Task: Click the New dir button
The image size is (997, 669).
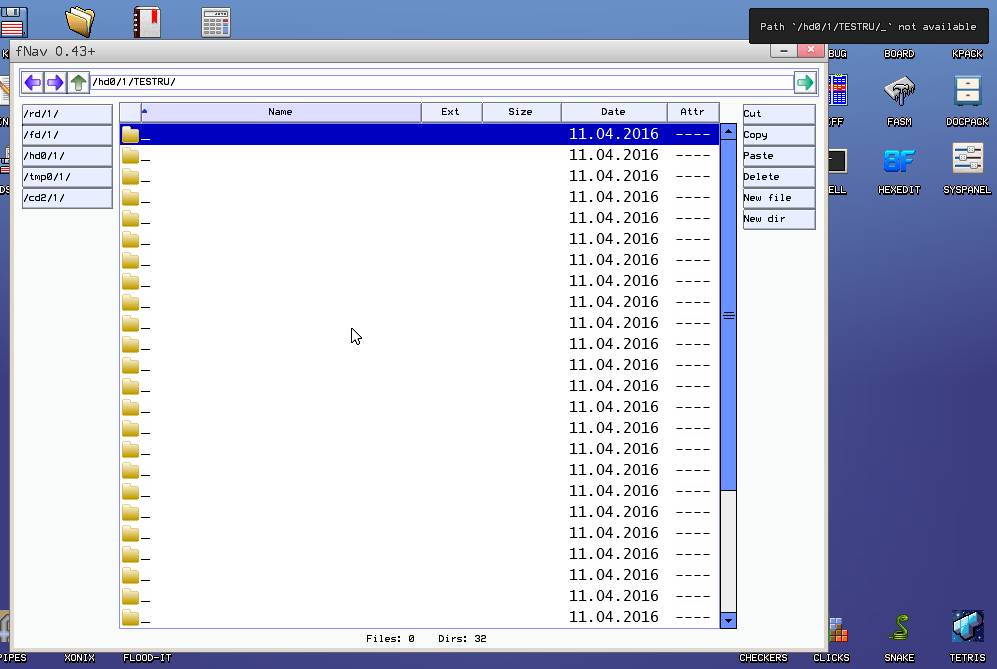Action: (778, 219)
